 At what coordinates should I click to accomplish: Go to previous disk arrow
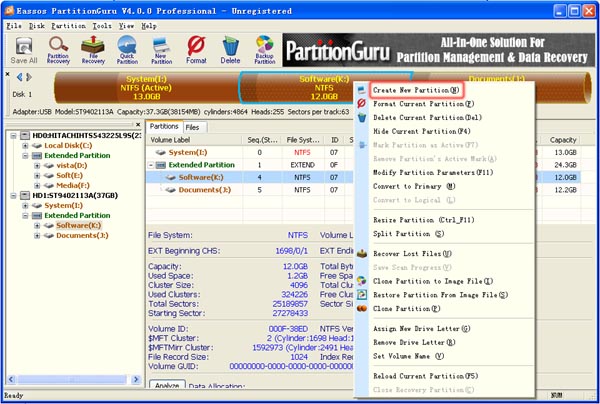coord(20,77)
